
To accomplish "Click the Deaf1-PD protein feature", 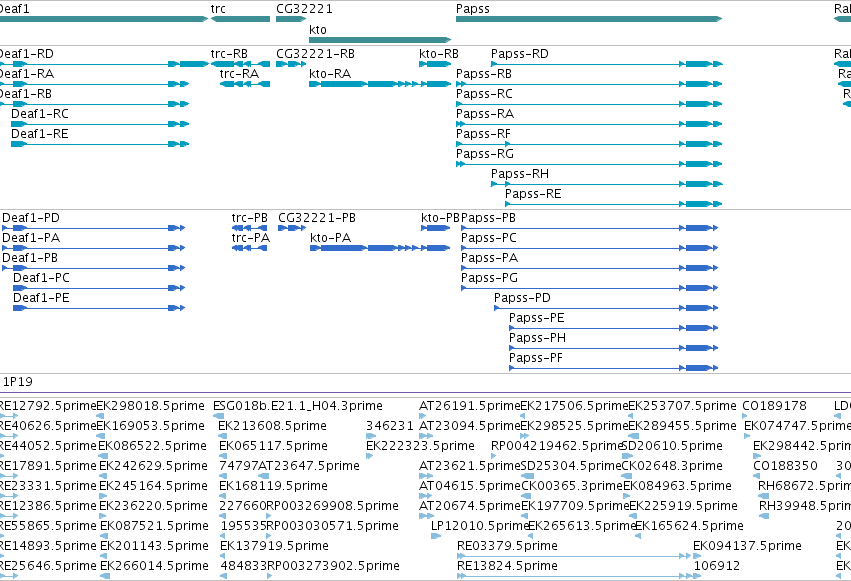I will coord(94,228).
